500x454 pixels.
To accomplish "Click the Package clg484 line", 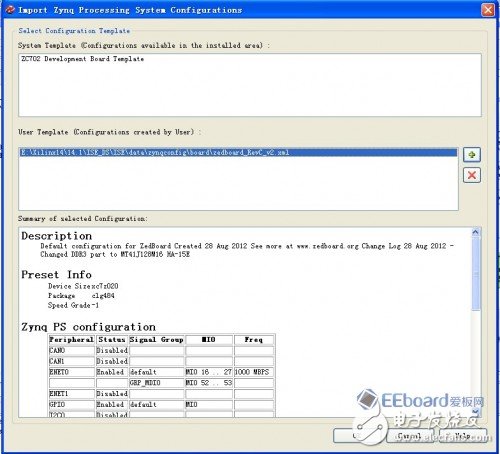I will click(x=81, y=296).
